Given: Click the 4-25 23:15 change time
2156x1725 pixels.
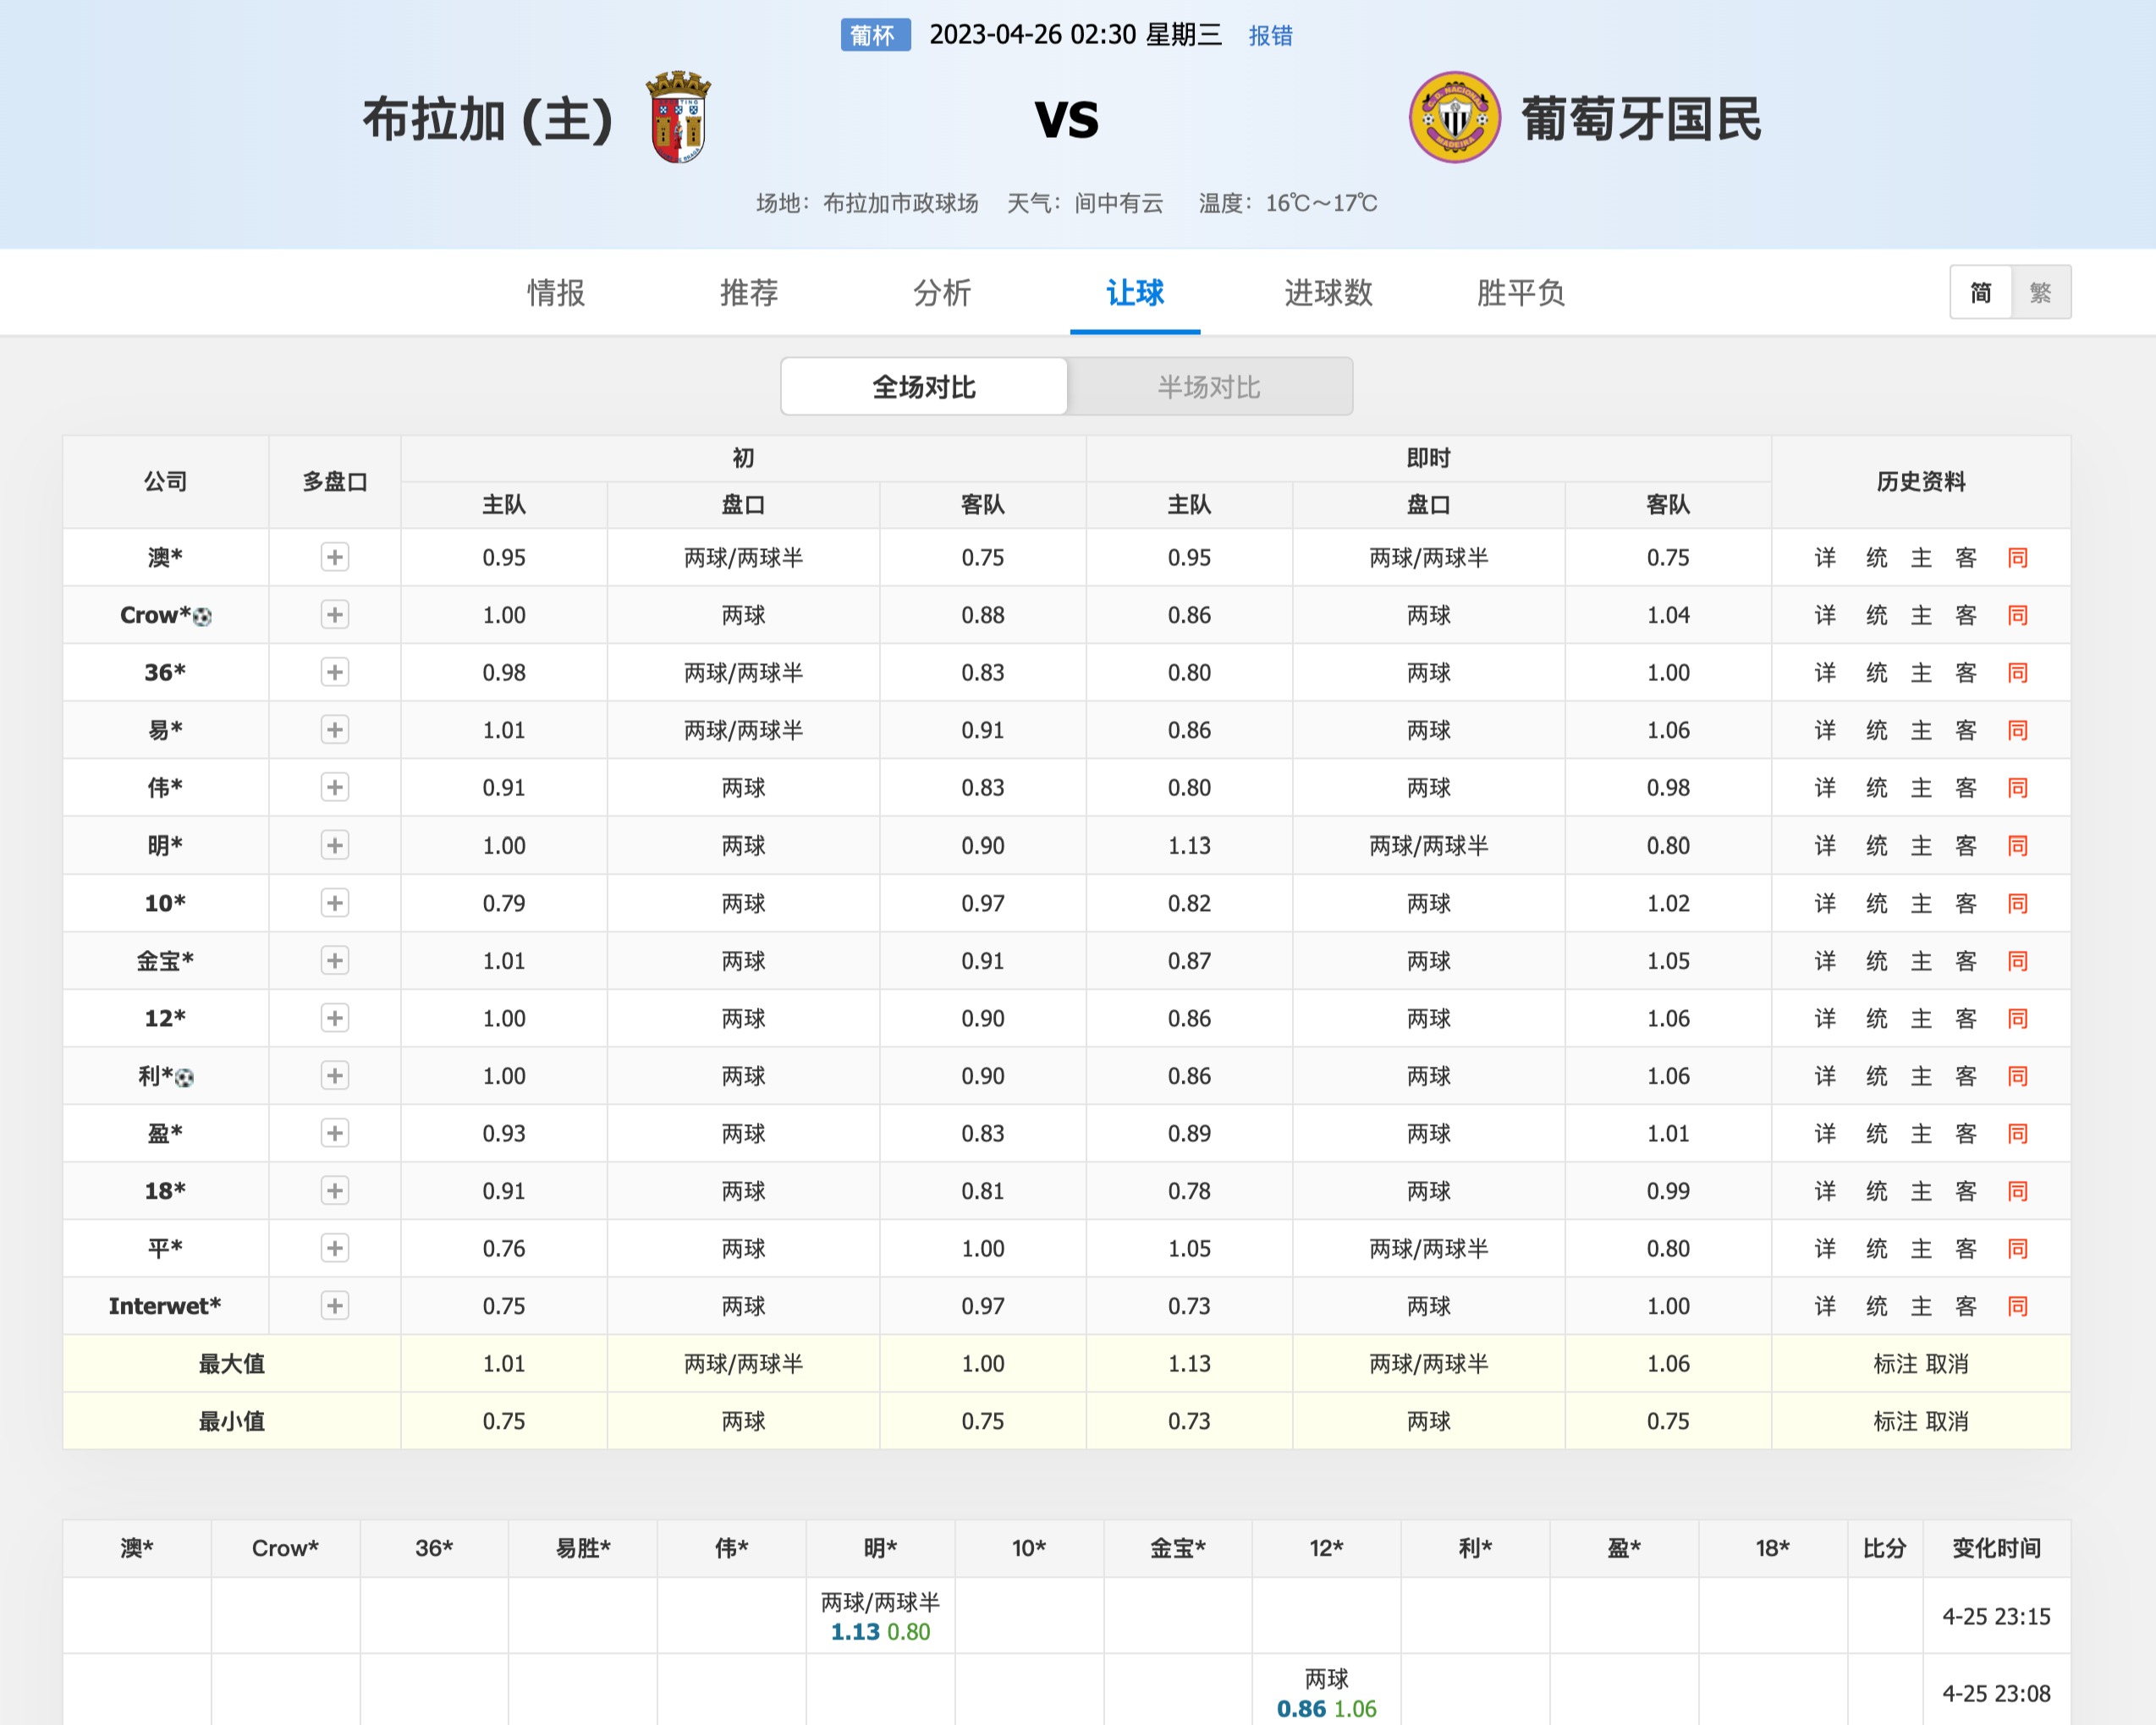Looking at the screenshot, I should (1996, 1616).
